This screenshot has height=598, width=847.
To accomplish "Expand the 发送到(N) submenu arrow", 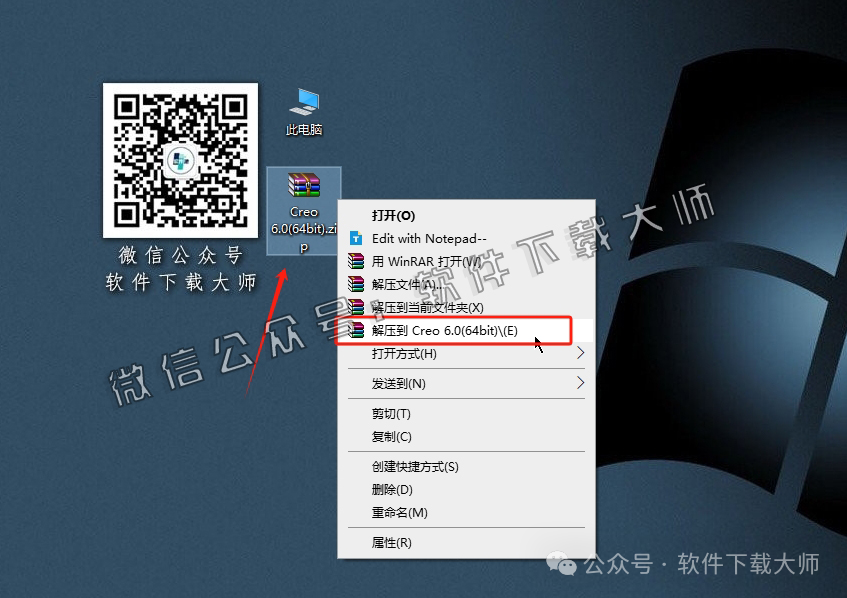I will [x=580, y=383].
